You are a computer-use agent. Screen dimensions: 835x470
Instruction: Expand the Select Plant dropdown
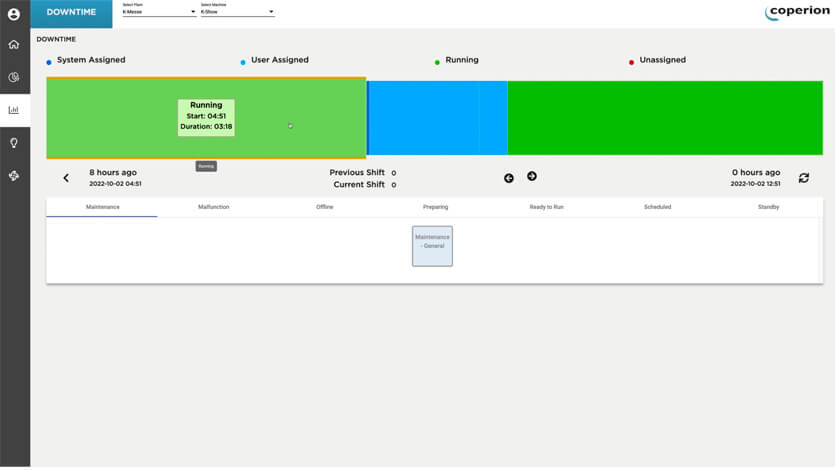coord(158,12)
